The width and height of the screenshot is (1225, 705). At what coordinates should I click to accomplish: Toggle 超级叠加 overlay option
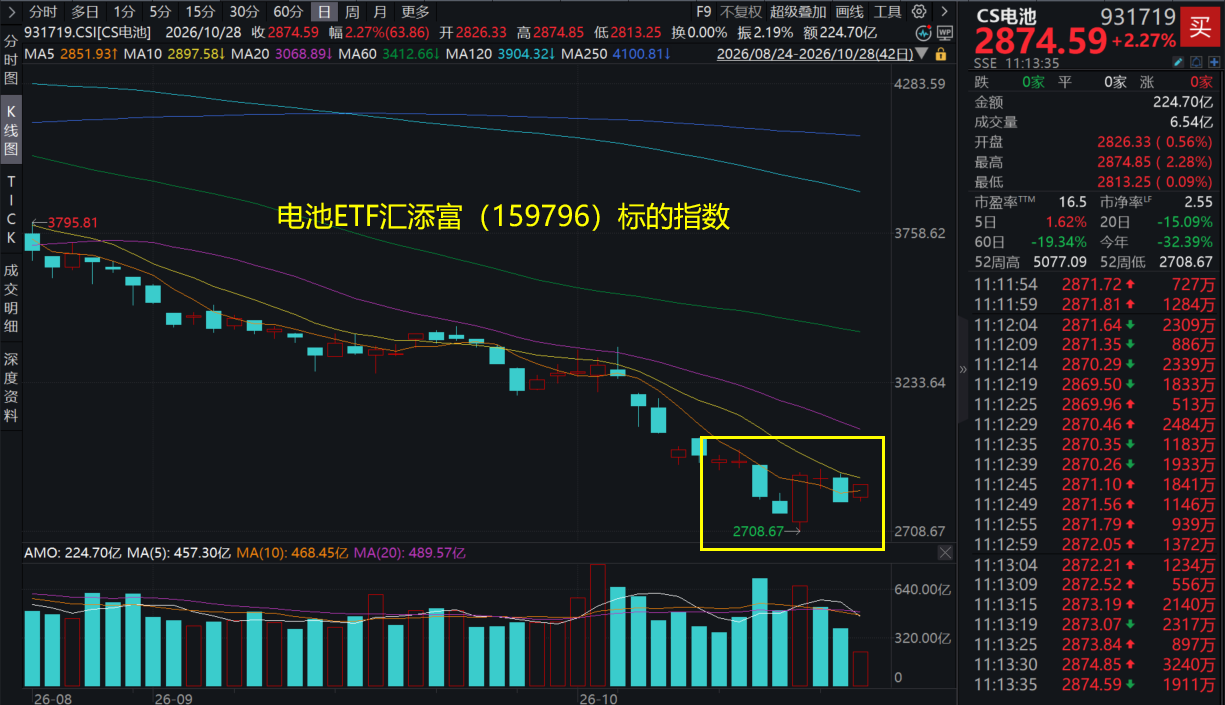[798, 12]
